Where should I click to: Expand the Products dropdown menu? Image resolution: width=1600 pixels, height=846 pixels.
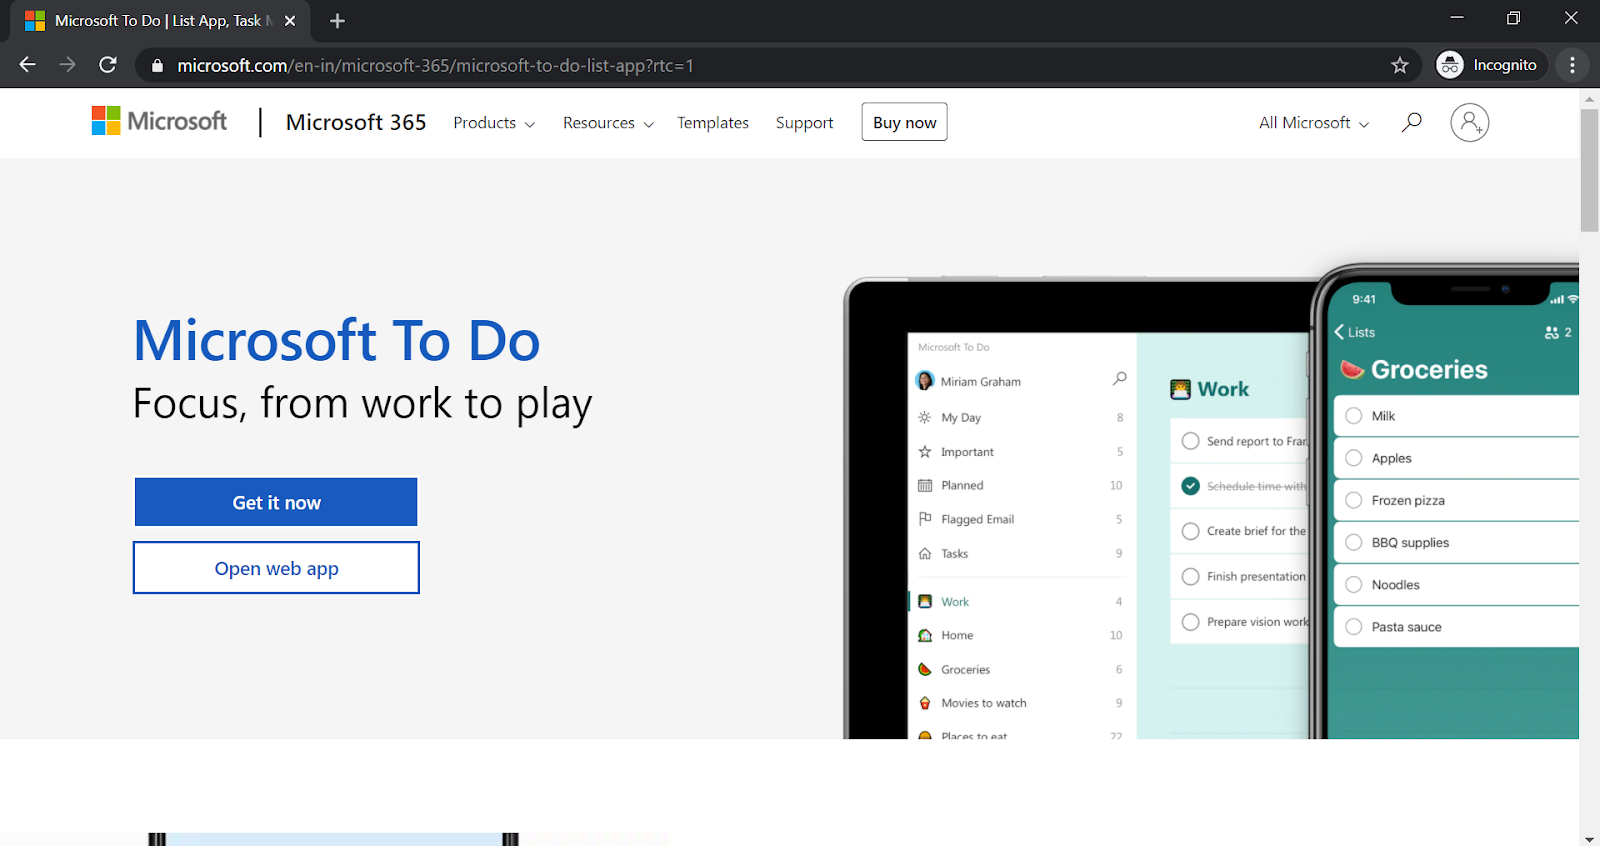pos(494,123)
